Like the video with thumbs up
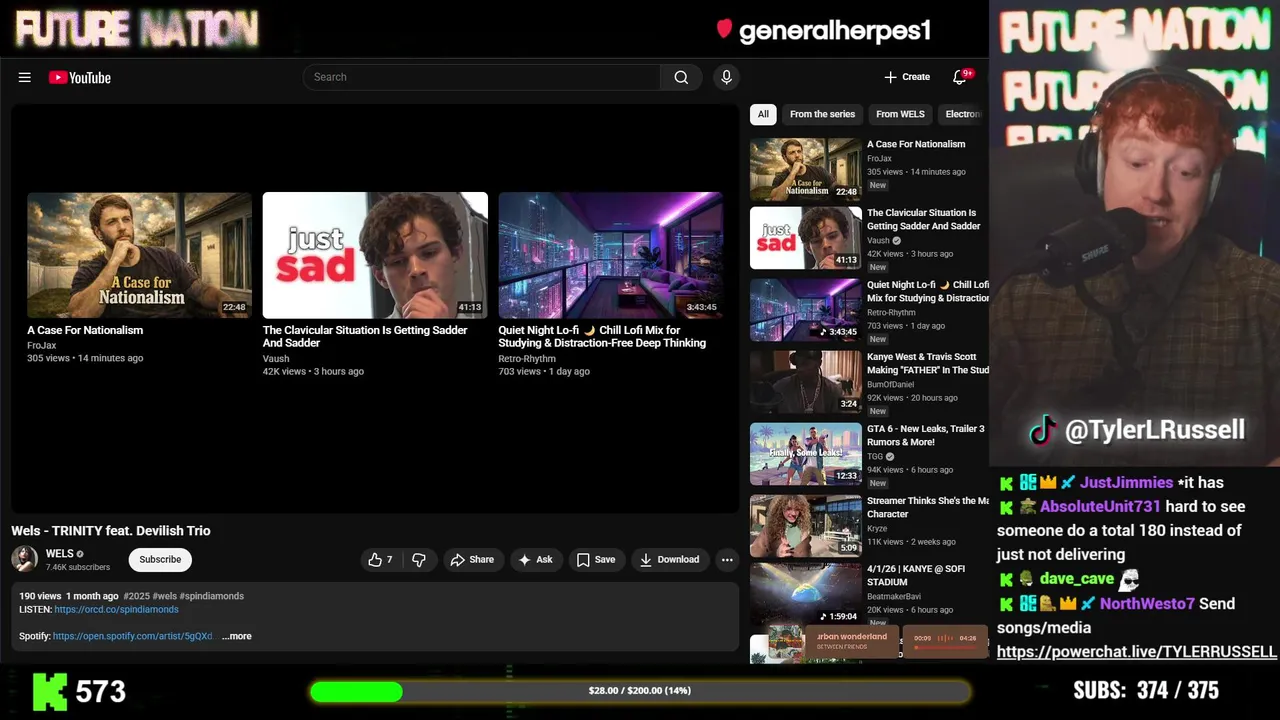1280x720 pixels. click(380, 559)
